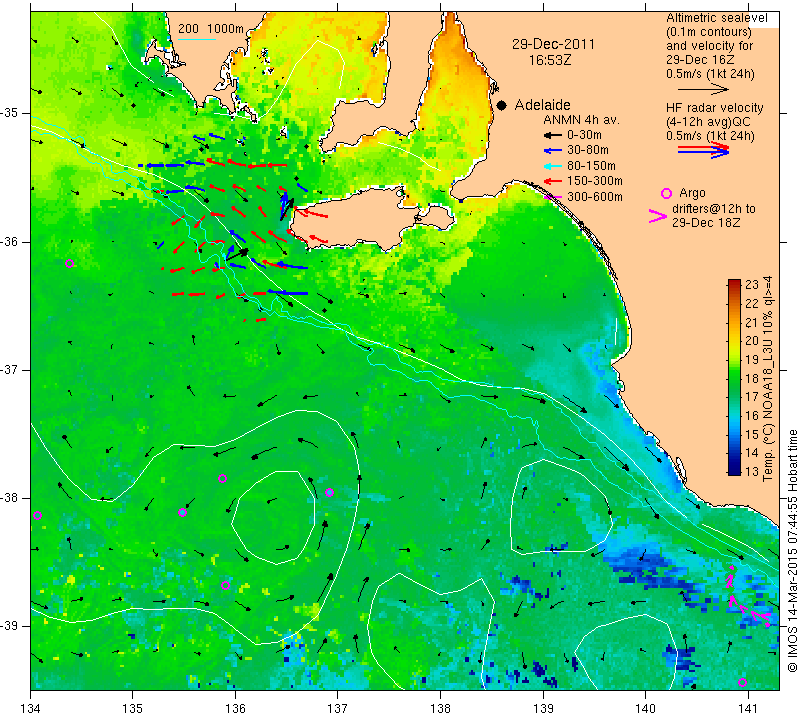Click the cyan 200m isobath legend line

pyautogui.click(x=196, y=39)
